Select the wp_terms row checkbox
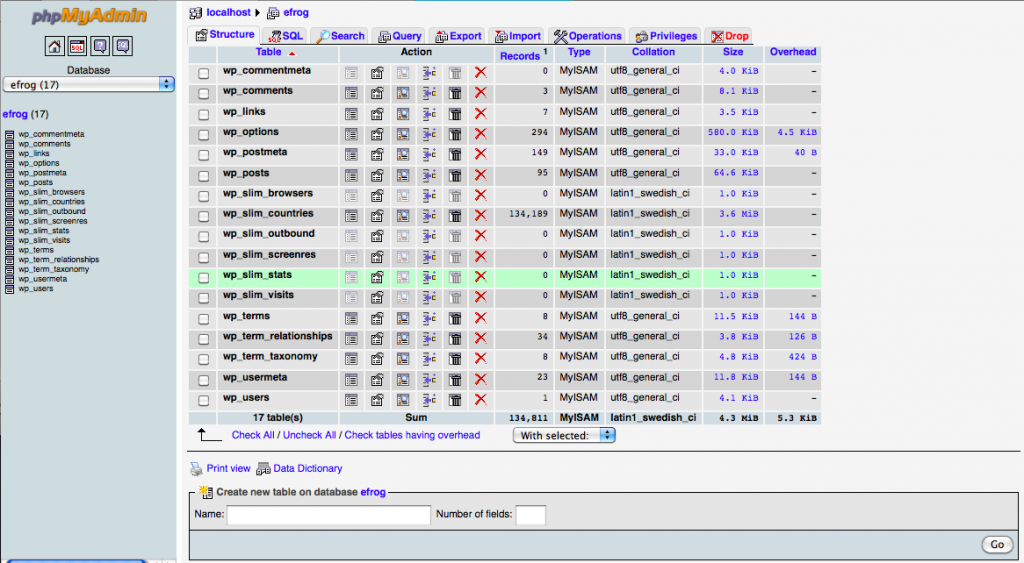 pyautogui.click(x=204, y=319)
